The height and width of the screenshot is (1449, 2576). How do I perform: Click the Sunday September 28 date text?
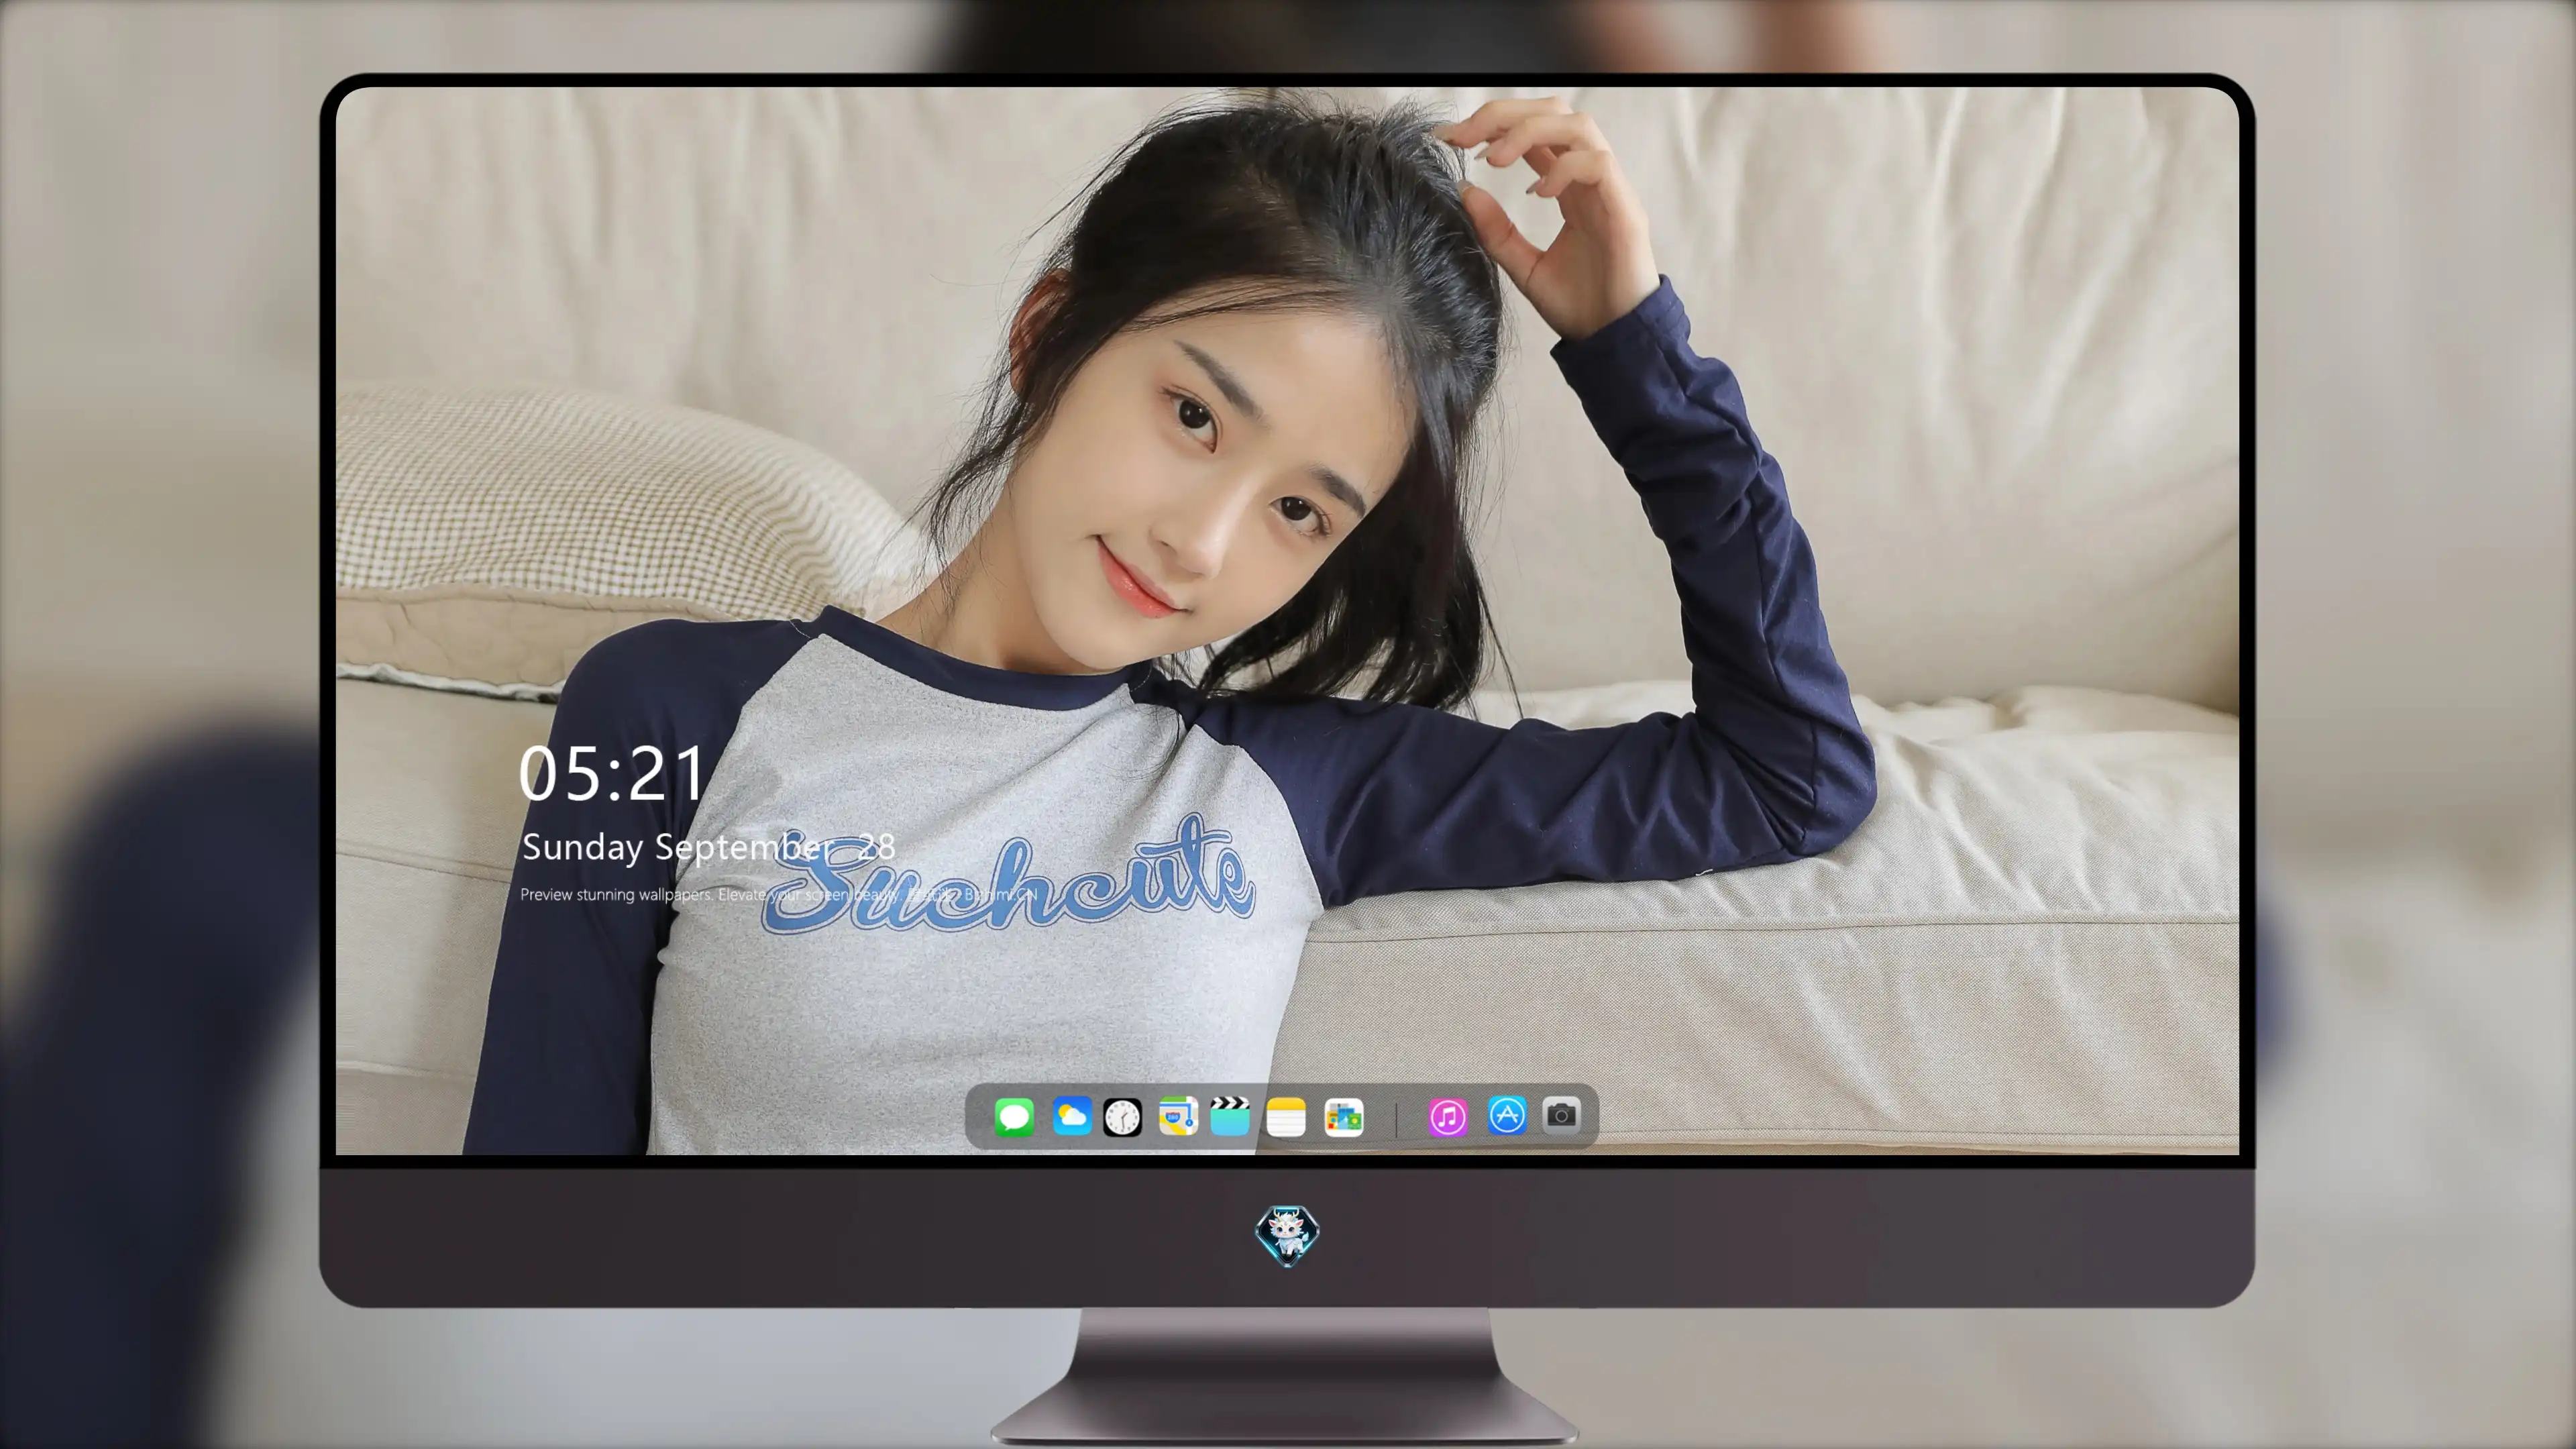point(708,847)
